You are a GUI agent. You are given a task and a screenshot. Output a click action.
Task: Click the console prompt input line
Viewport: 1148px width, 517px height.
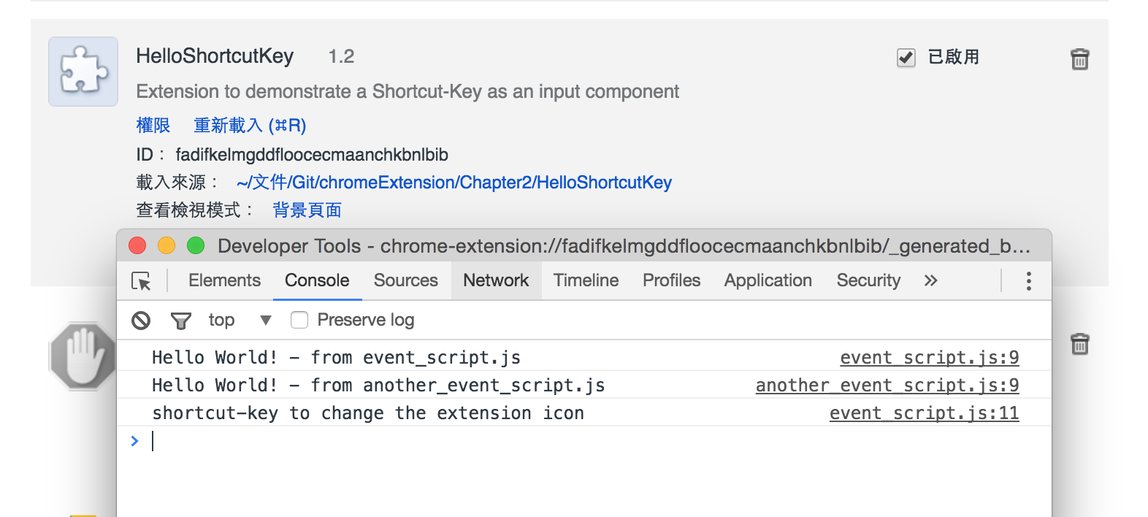(584, 441)
